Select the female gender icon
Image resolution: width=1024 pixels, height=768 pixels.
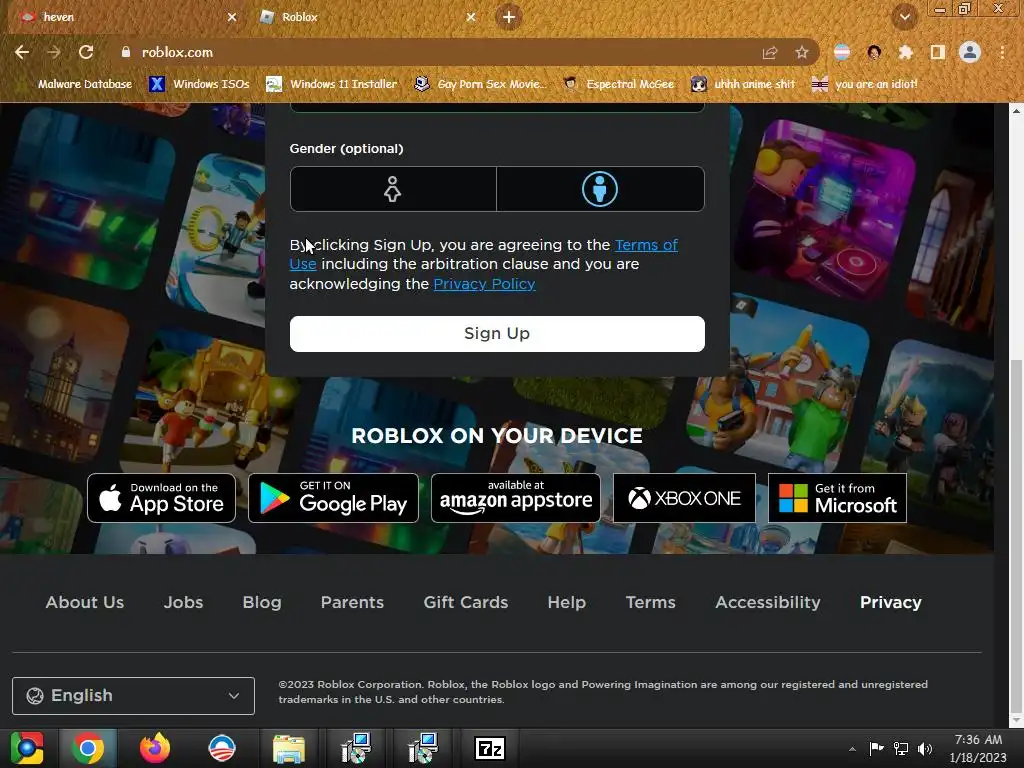pyautogui.click(x=392, y=189)
